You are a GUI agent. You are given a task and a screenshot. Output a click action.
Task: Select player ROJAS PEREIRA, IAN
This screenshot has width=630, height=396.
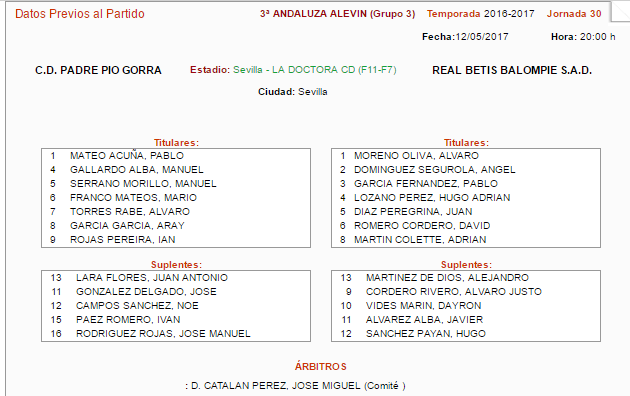click(123, 240)
